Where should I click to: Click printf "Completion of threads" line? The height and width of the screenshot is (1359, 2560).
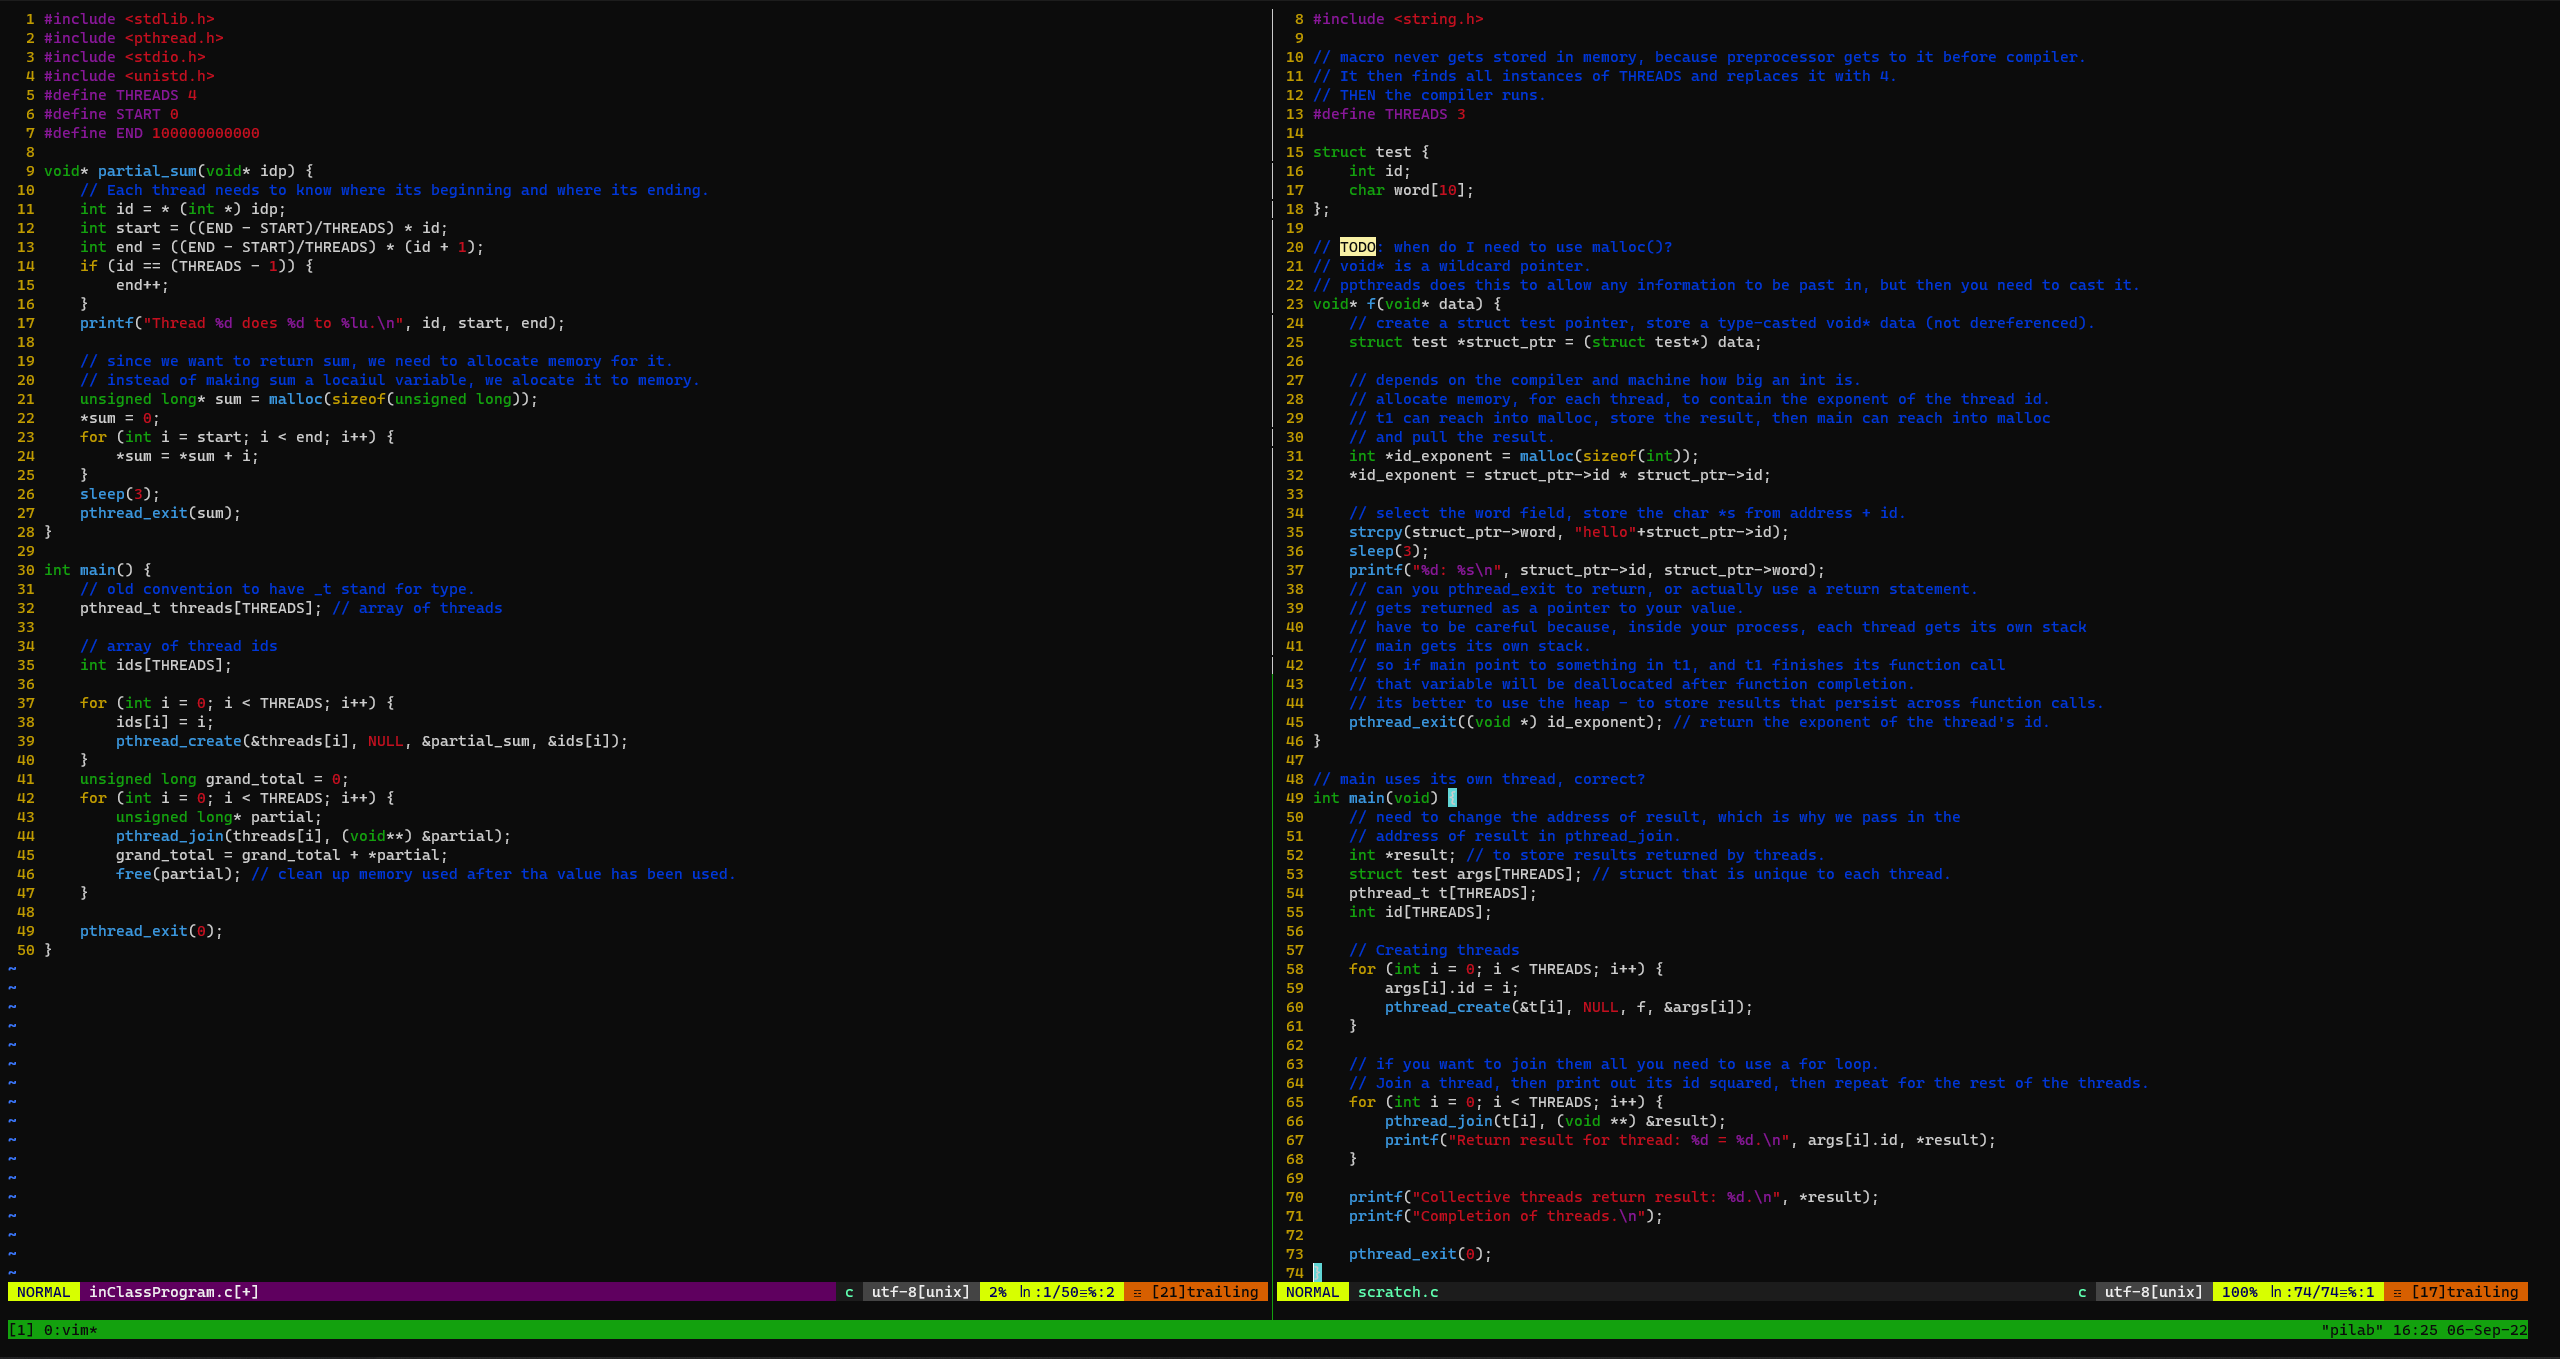tap(1506, 1216)
